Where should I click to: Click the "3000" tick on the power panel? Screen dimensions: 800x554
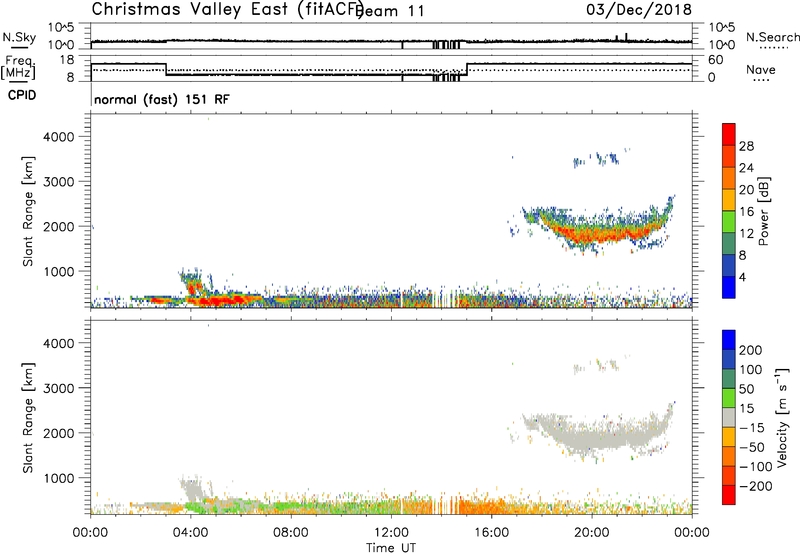(x=59, y=182)
